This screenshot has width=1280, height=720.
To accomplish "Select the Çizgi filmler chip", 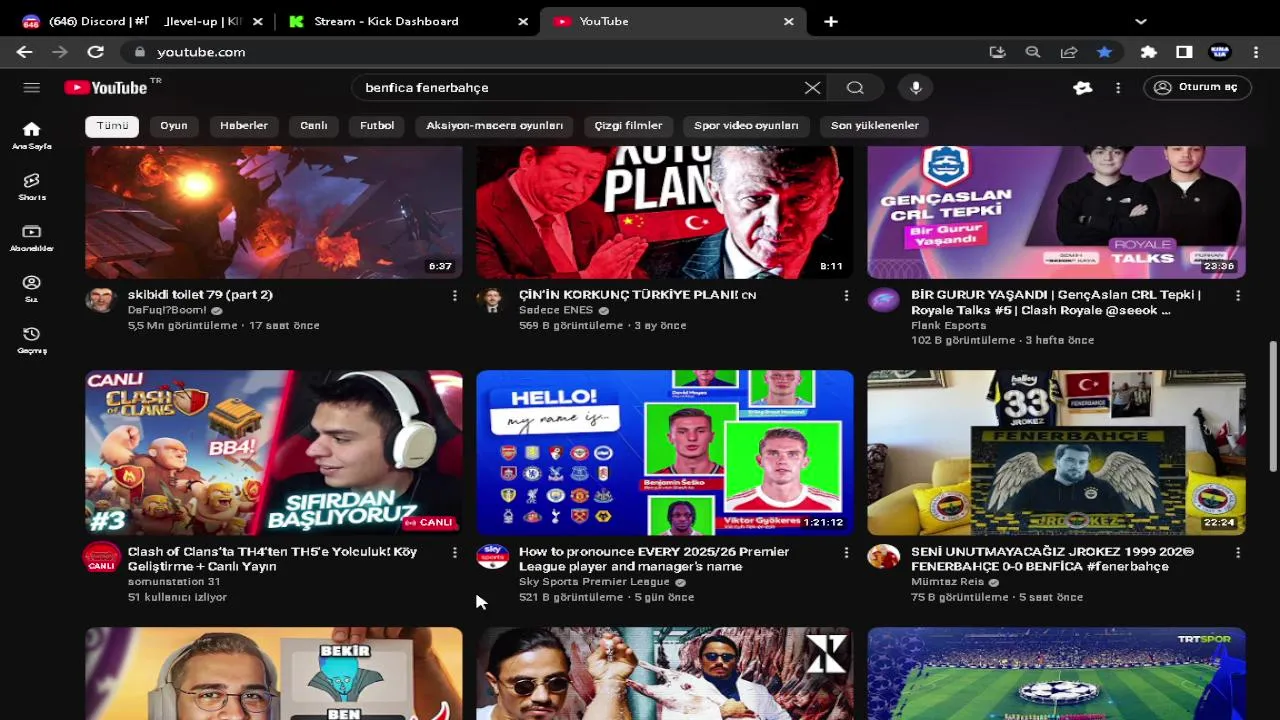I will point(629,126).
